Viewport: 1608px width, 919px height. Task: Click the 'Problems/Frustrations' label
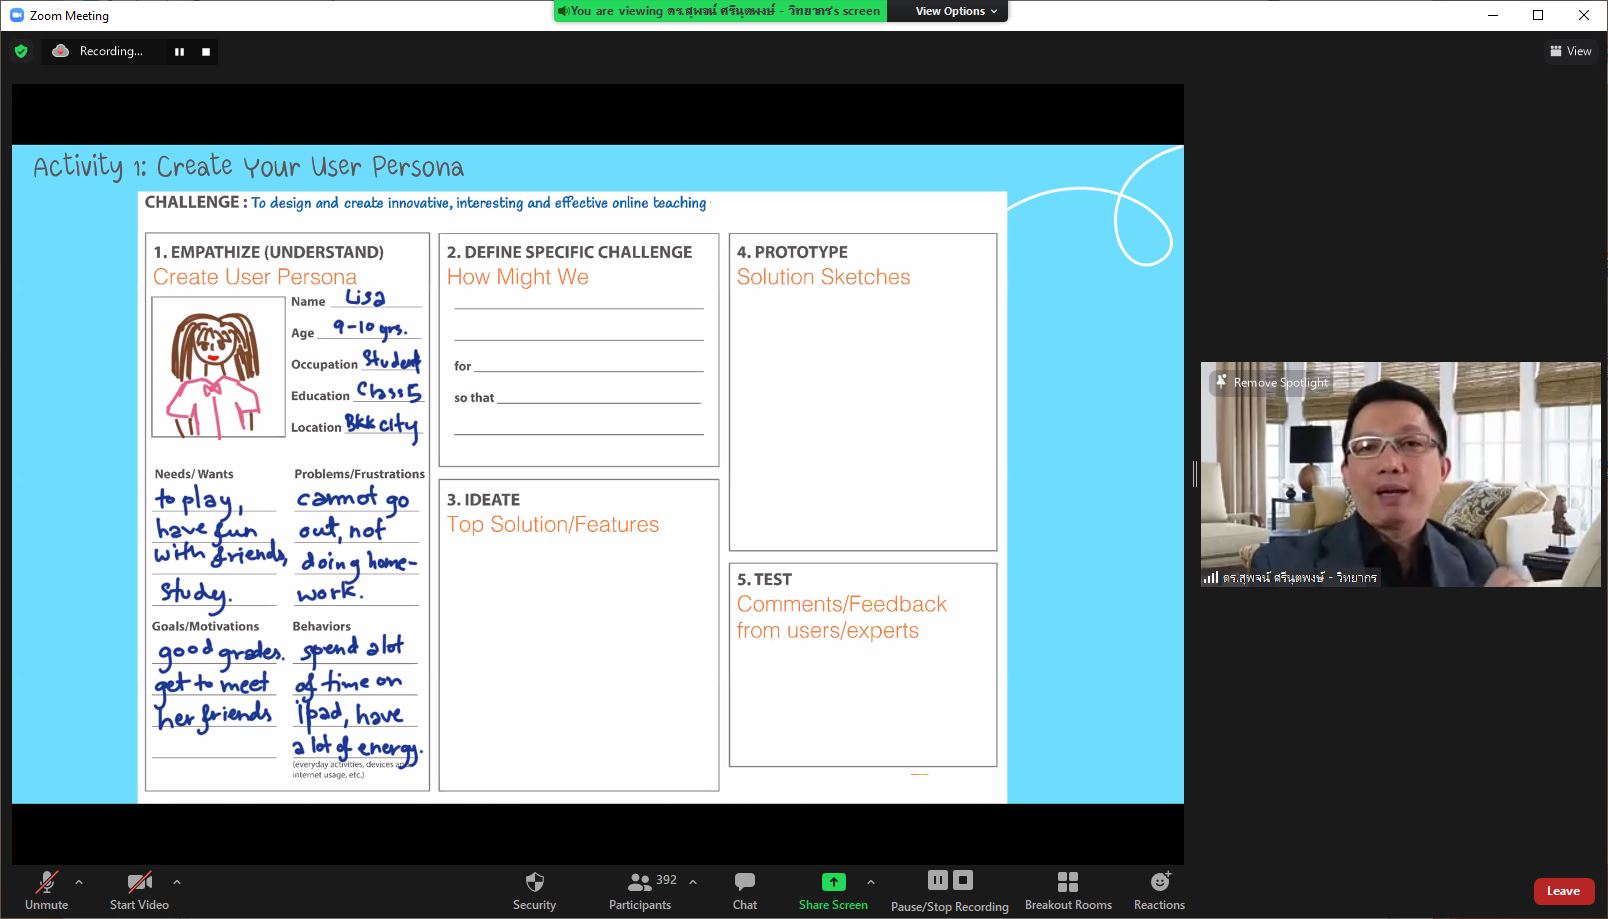pos(359,474)
